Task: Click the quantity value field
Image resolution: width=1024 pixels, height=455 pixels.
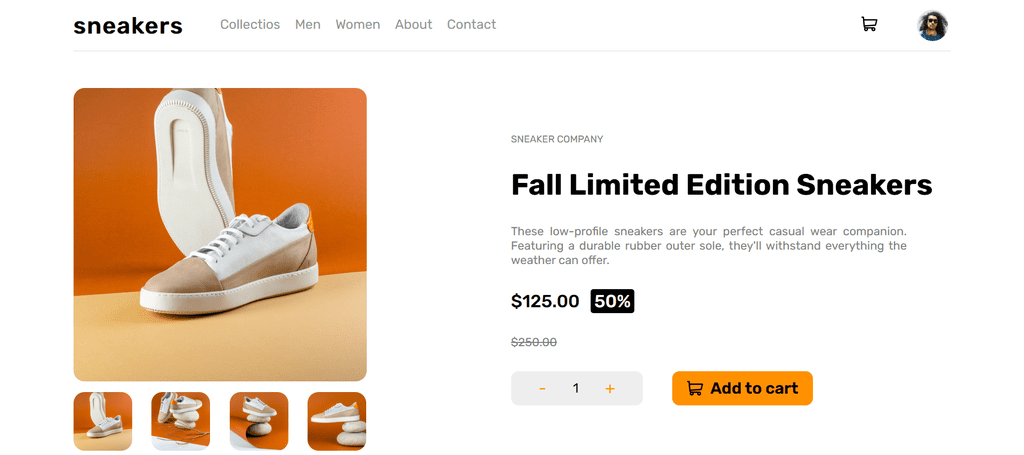Action: point(575,388)
